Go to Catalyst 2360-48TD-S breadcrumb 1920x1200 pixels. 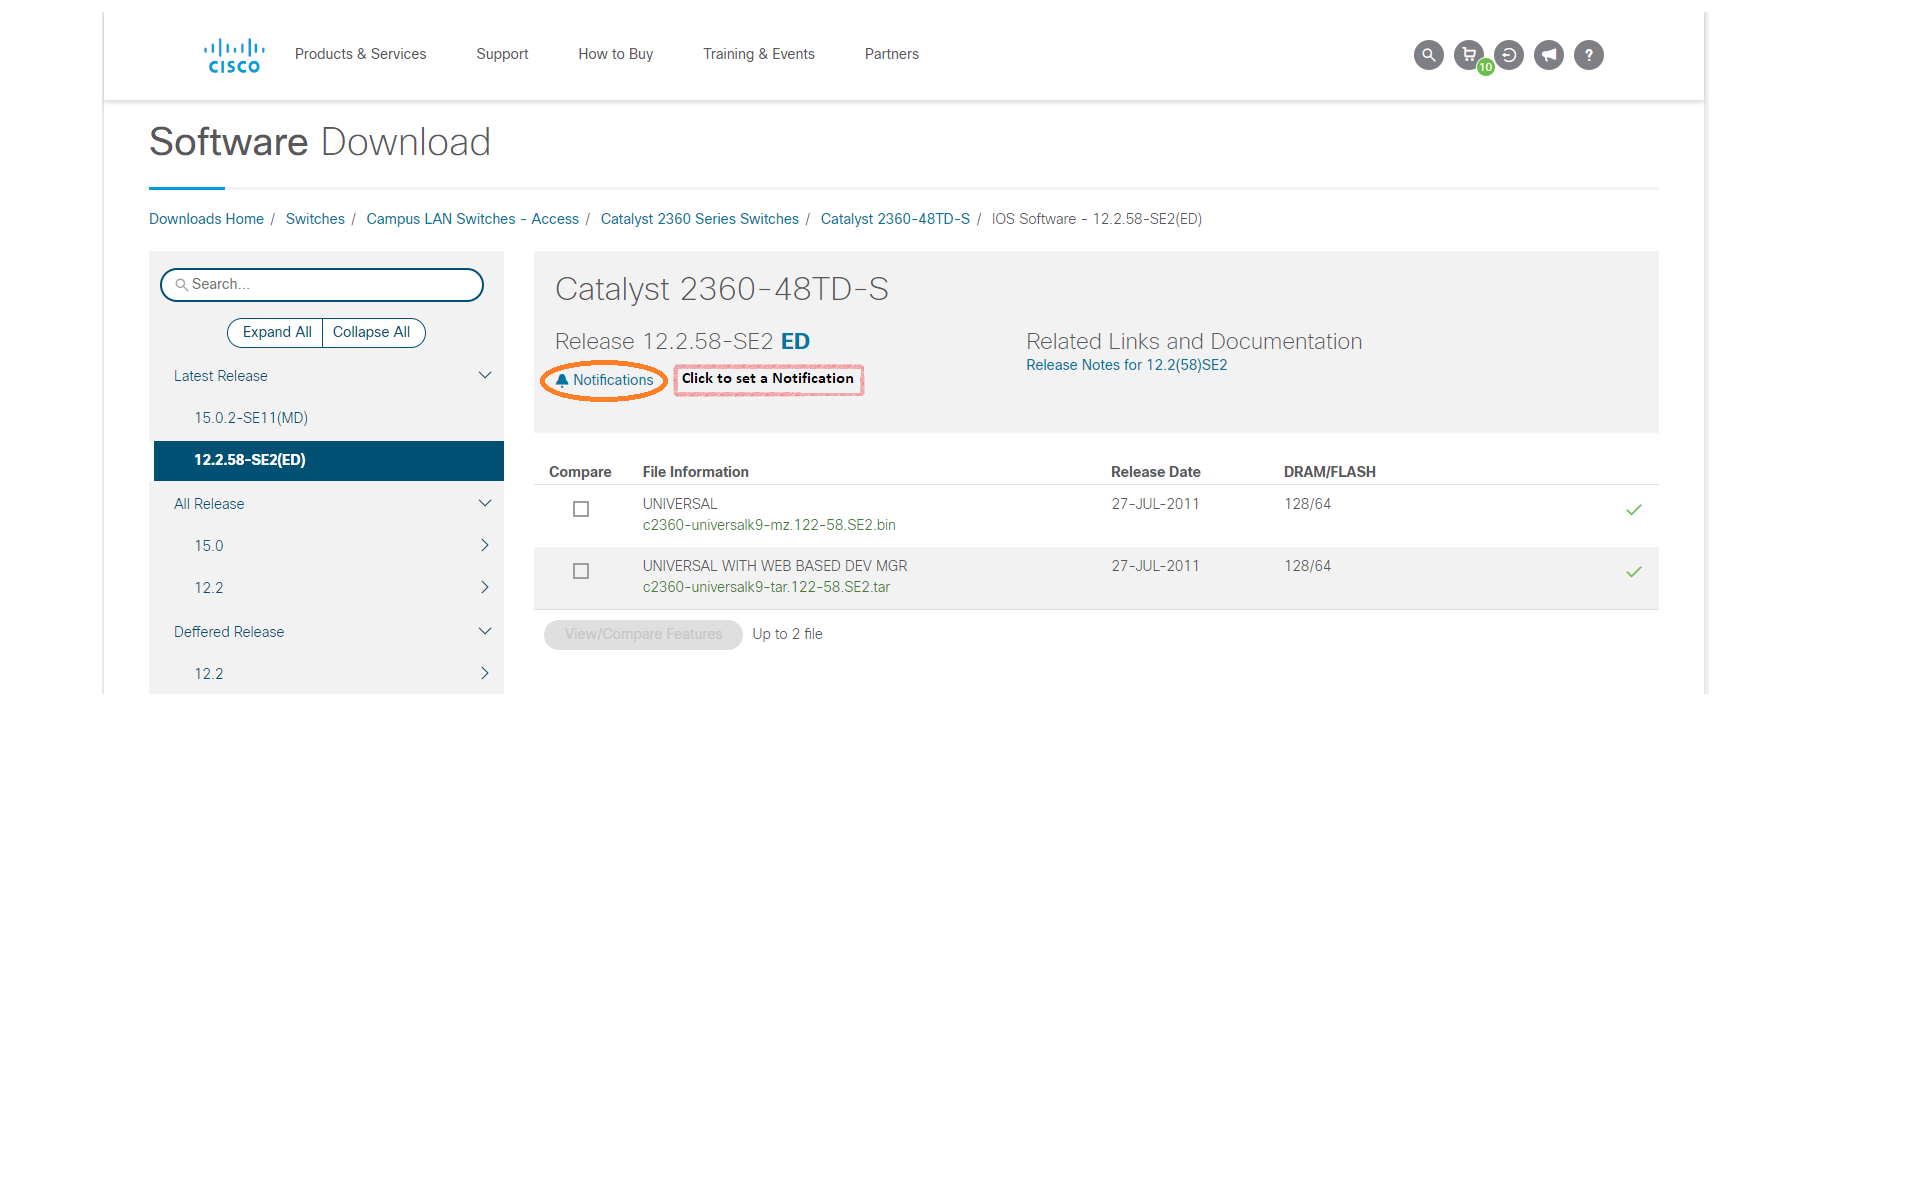895,219
